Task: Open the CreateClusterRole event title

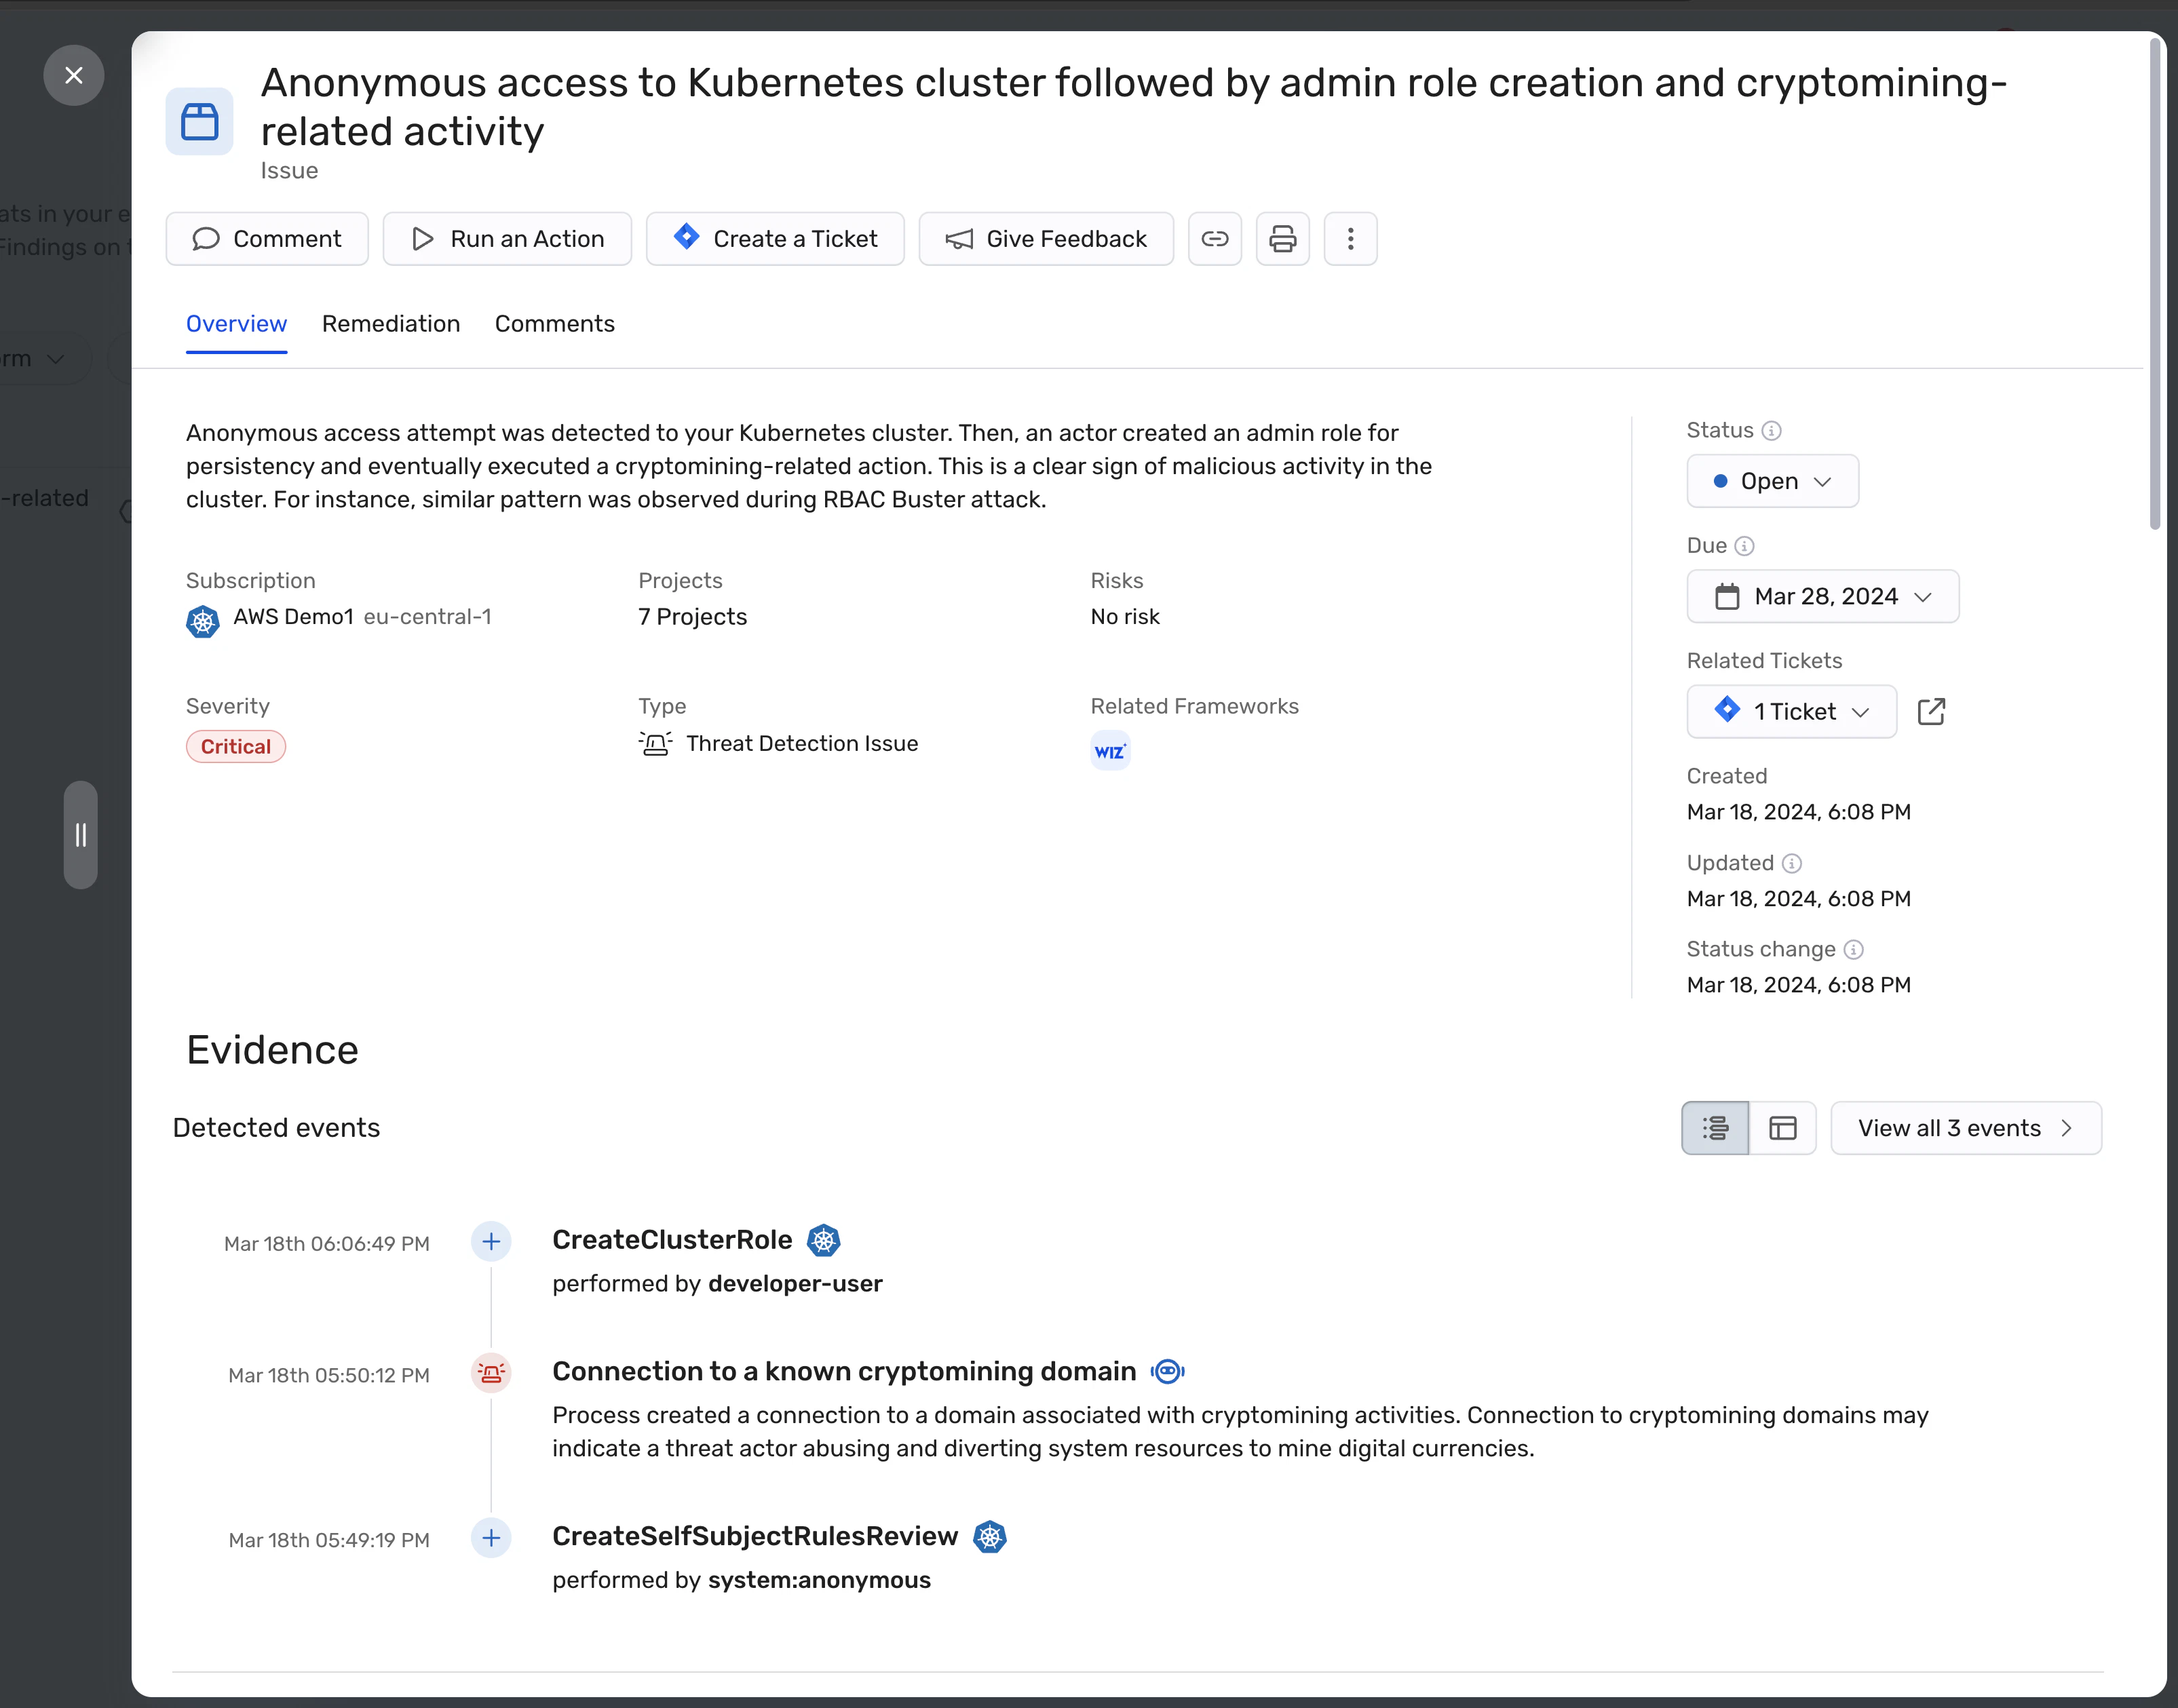Action: 672,1240
